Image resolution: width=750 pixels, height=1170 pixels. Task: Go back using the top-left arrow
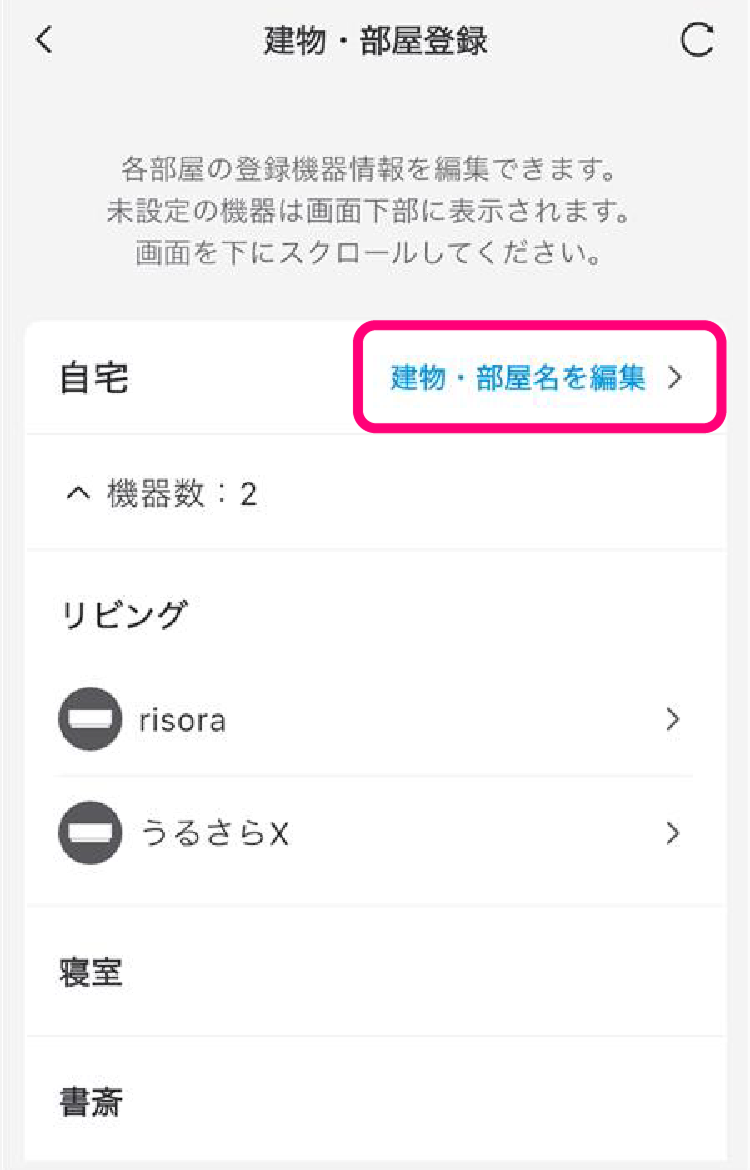44,41
